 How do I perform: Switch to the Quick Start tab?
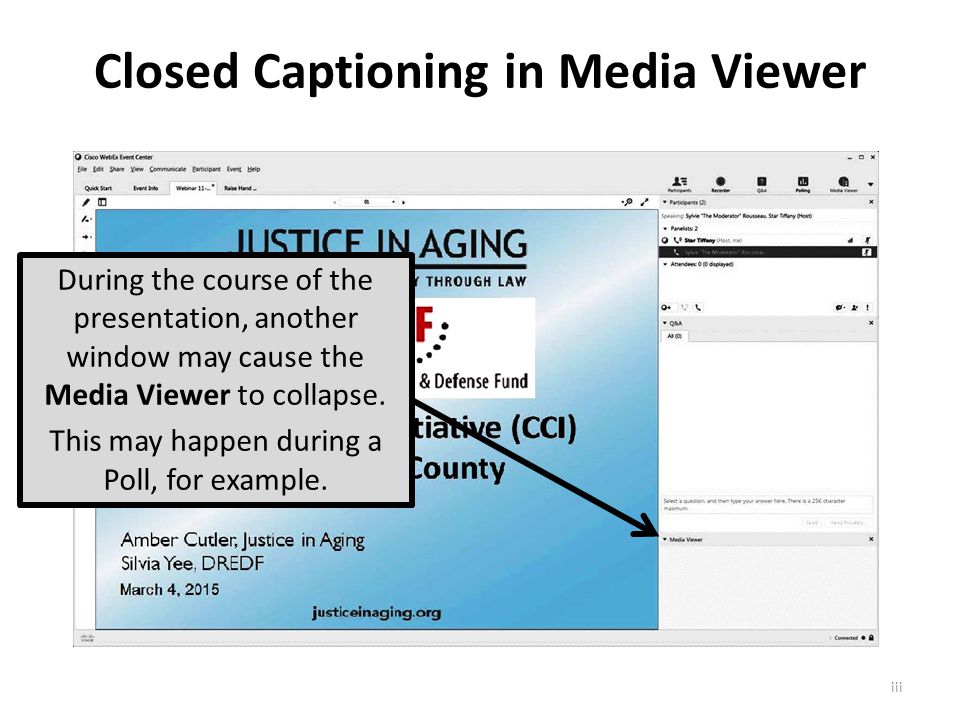coord(98,188)
